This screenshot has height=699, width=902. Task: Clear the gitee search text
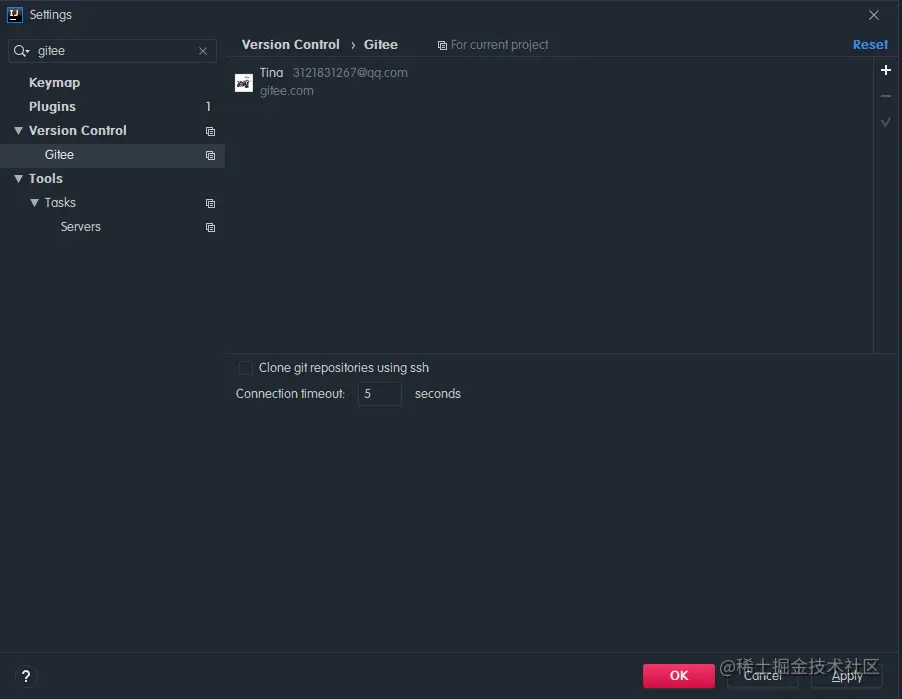(203, 51)
